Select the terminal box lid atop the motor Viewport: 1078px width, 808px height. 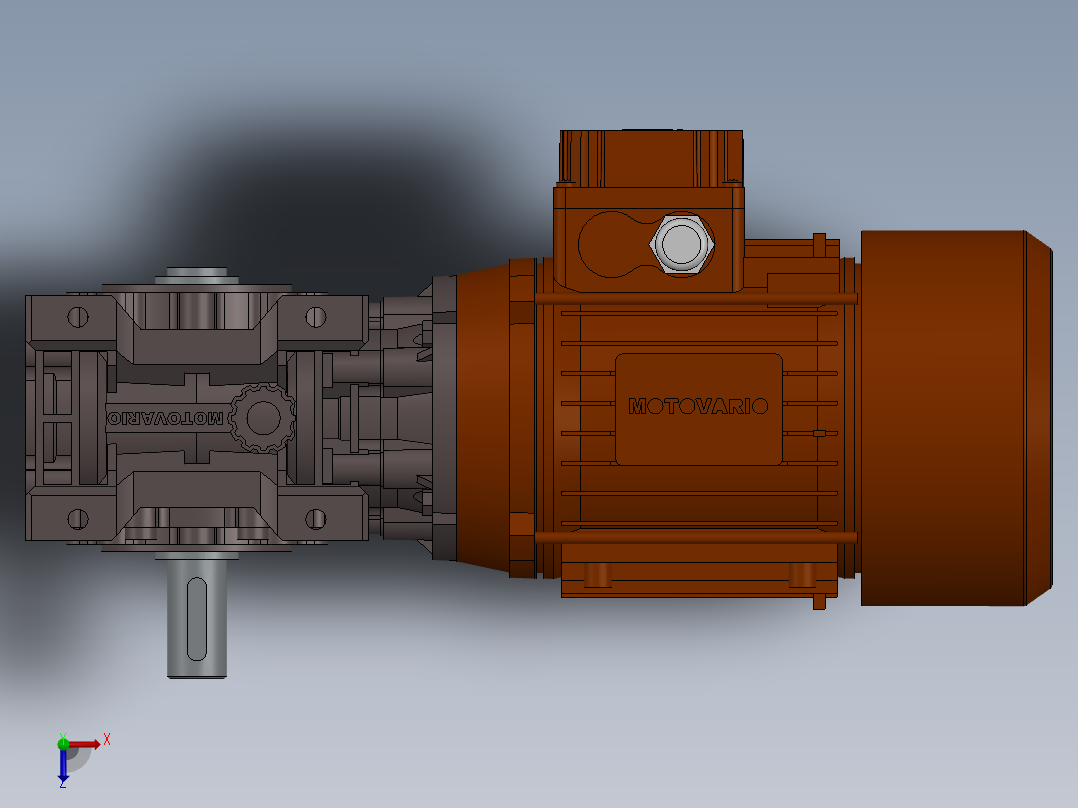pyautogui.click(x=651, y=158)
